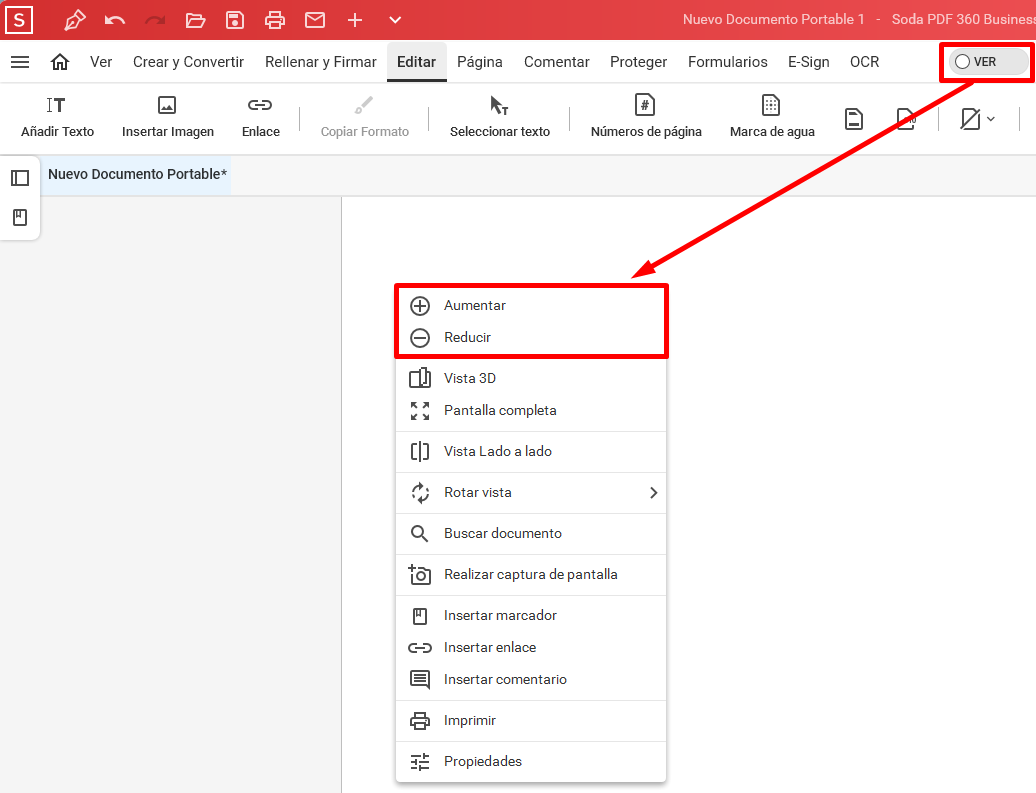Toggle the sidebar panel icon

(x=20, y=178)
